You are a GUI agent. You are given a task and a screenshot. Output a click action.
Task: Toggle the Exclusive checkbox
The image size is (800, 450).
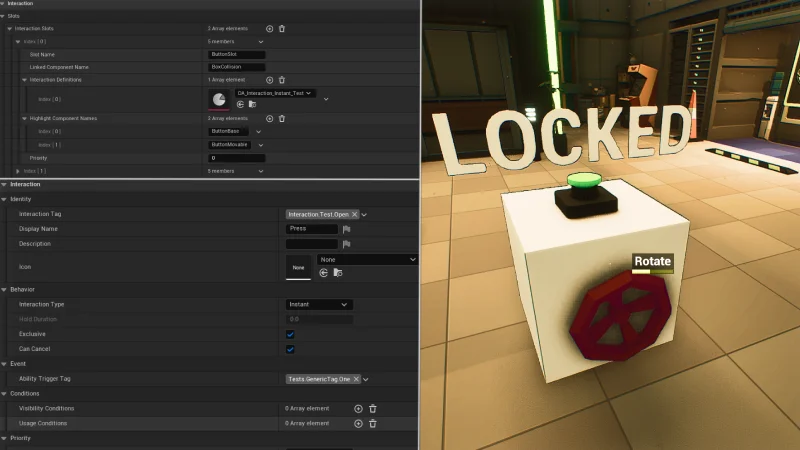pyautogui.click(x=290, y=334)
